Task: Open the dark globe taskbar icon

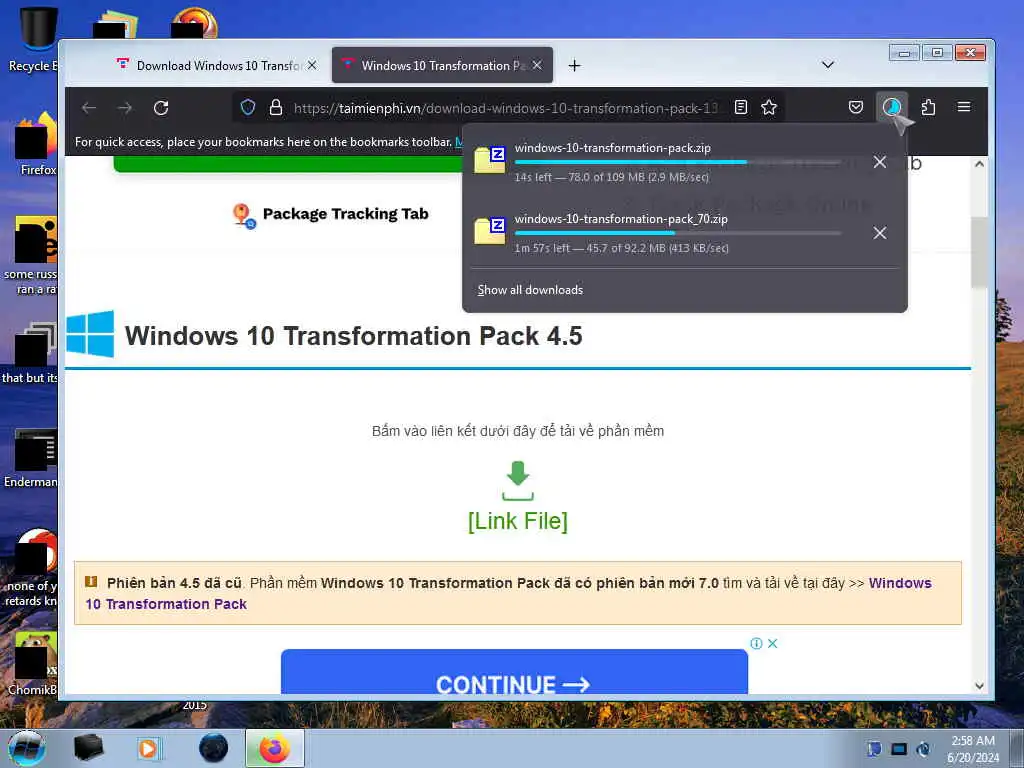Action: click(x=214, y=748)
